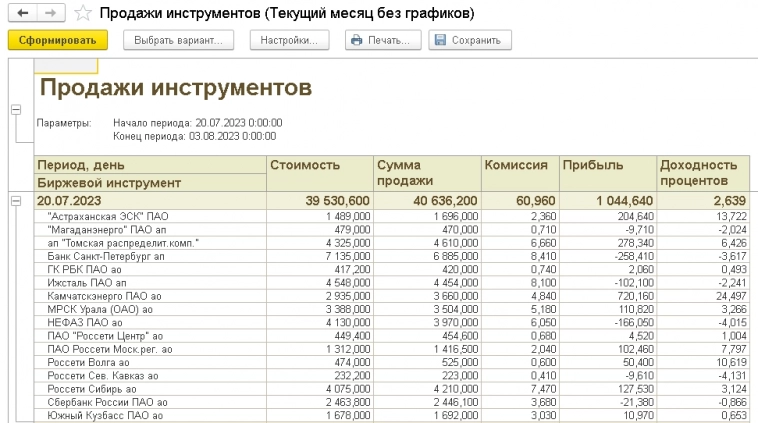Image resolution: width=758 pixels, height=423 pixels.
Task: Select НЕФАЗ sales amount 3 970,000
Action: point(427,322)
